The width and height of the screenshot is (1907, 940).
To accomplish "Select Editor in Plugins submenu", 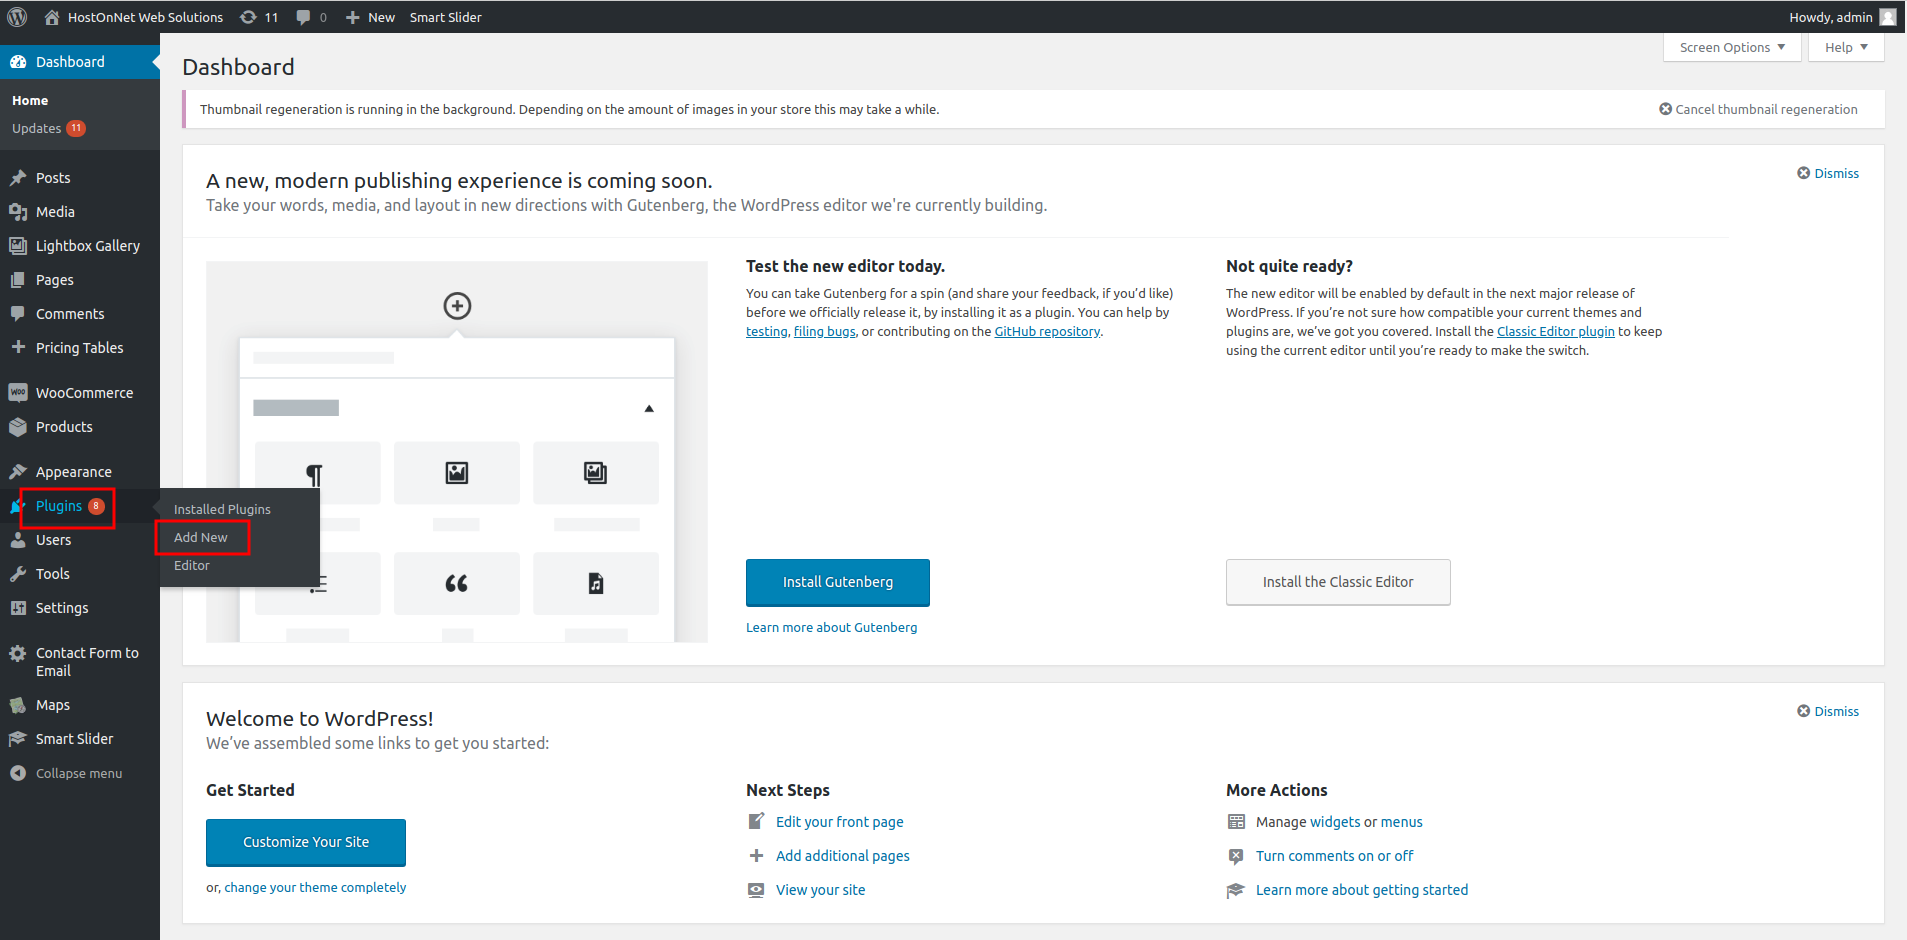I will coord(192,565).
